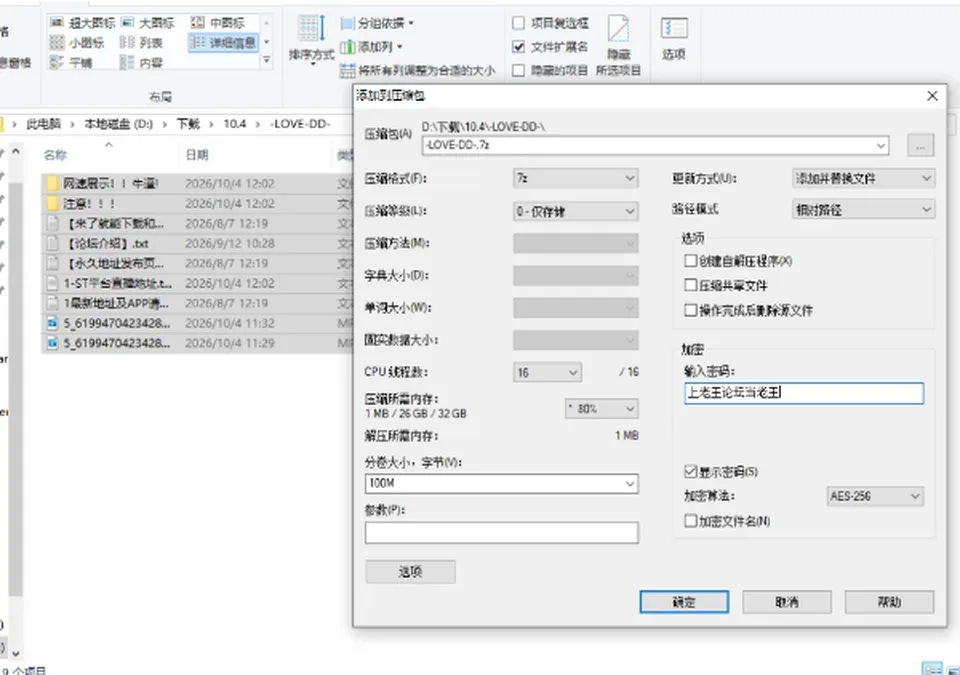Switch layout to 小图标 view
The image size is (960, 675).
click(x=77, y=42)
